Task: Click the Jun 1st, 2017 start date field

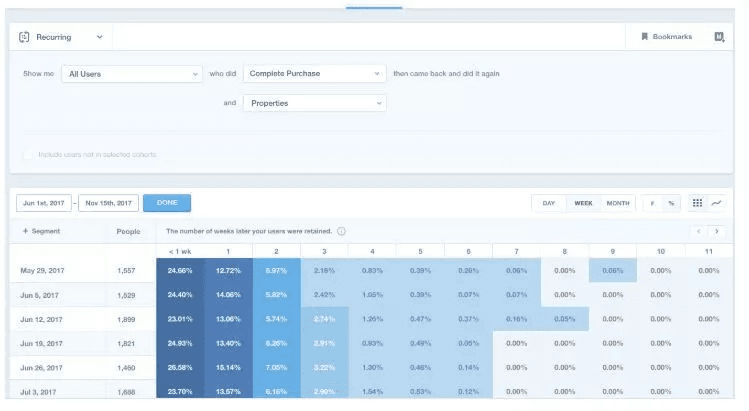Action: (x=43, y=203)
